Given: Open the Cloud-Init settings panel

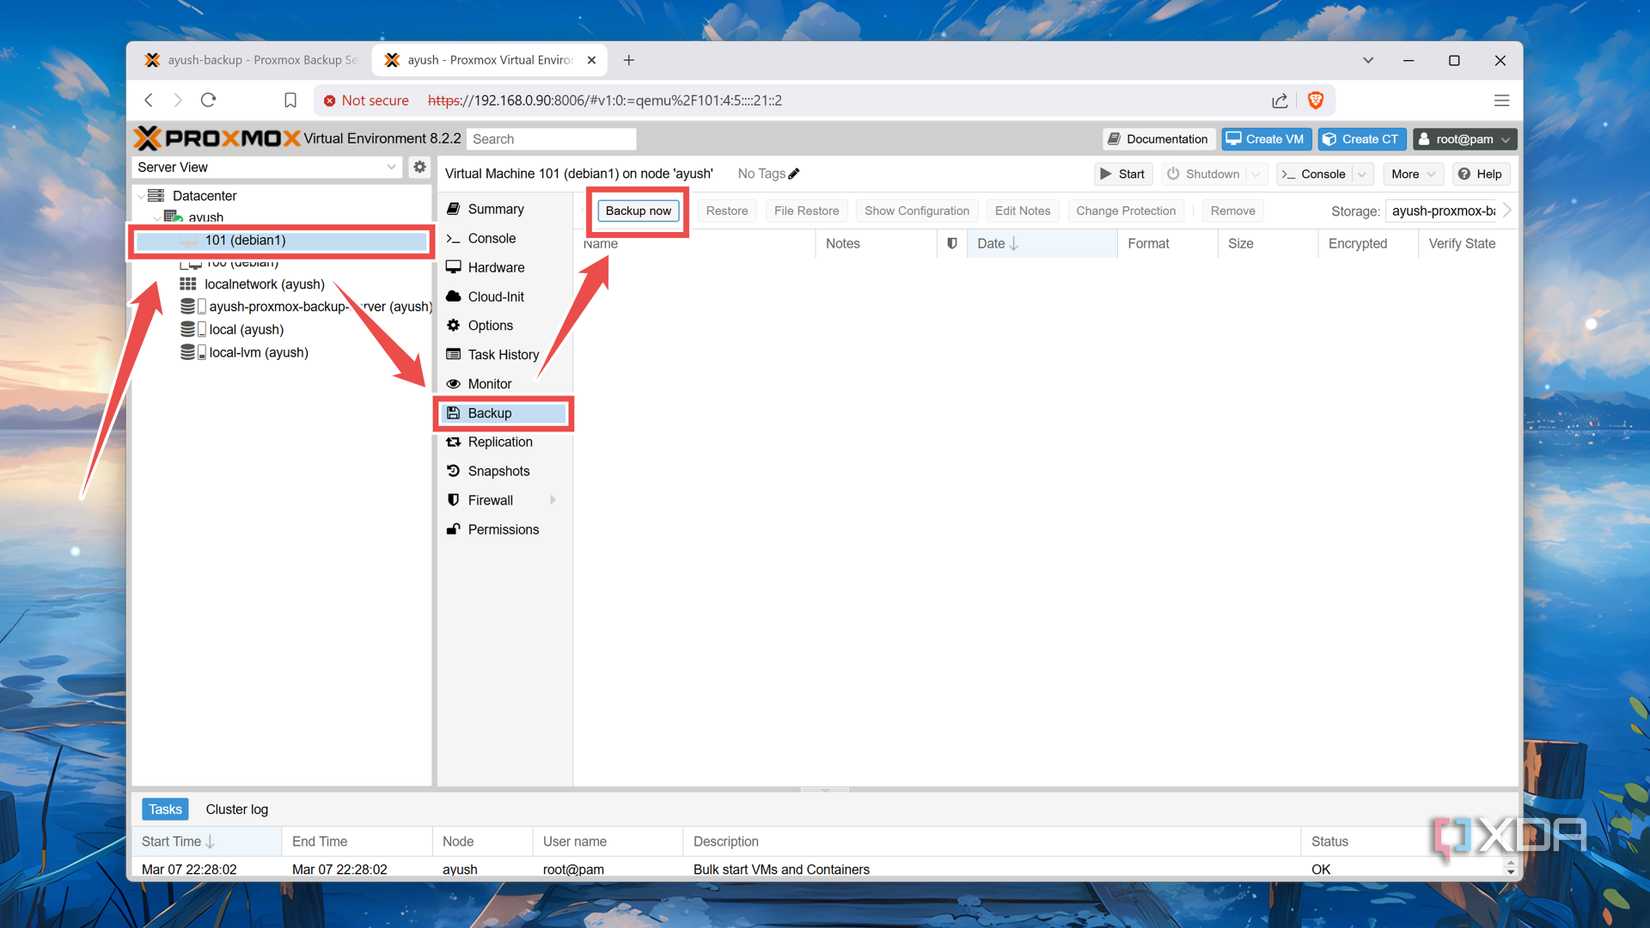Looking at the screenshot, I should click(495, 296).
